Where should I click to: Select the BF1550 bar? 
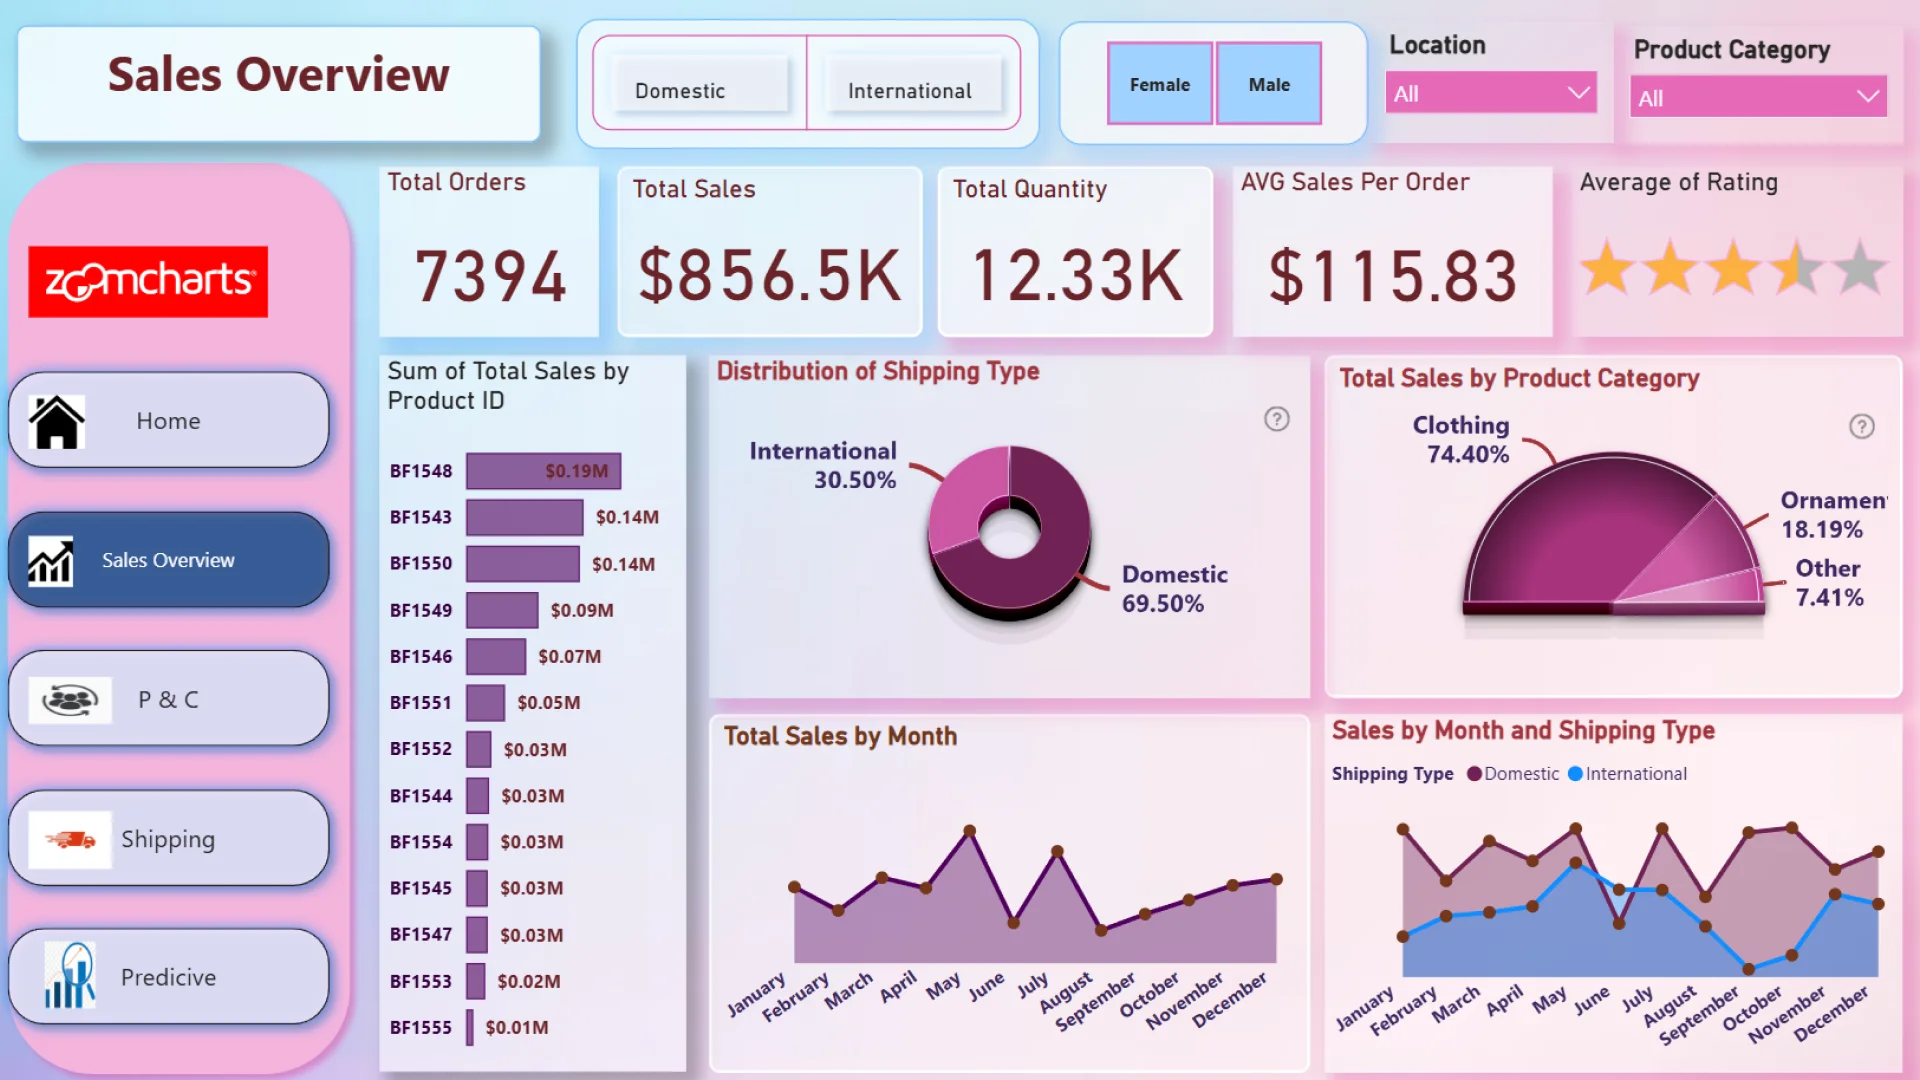pyautogui.click(x=522, y=564)
